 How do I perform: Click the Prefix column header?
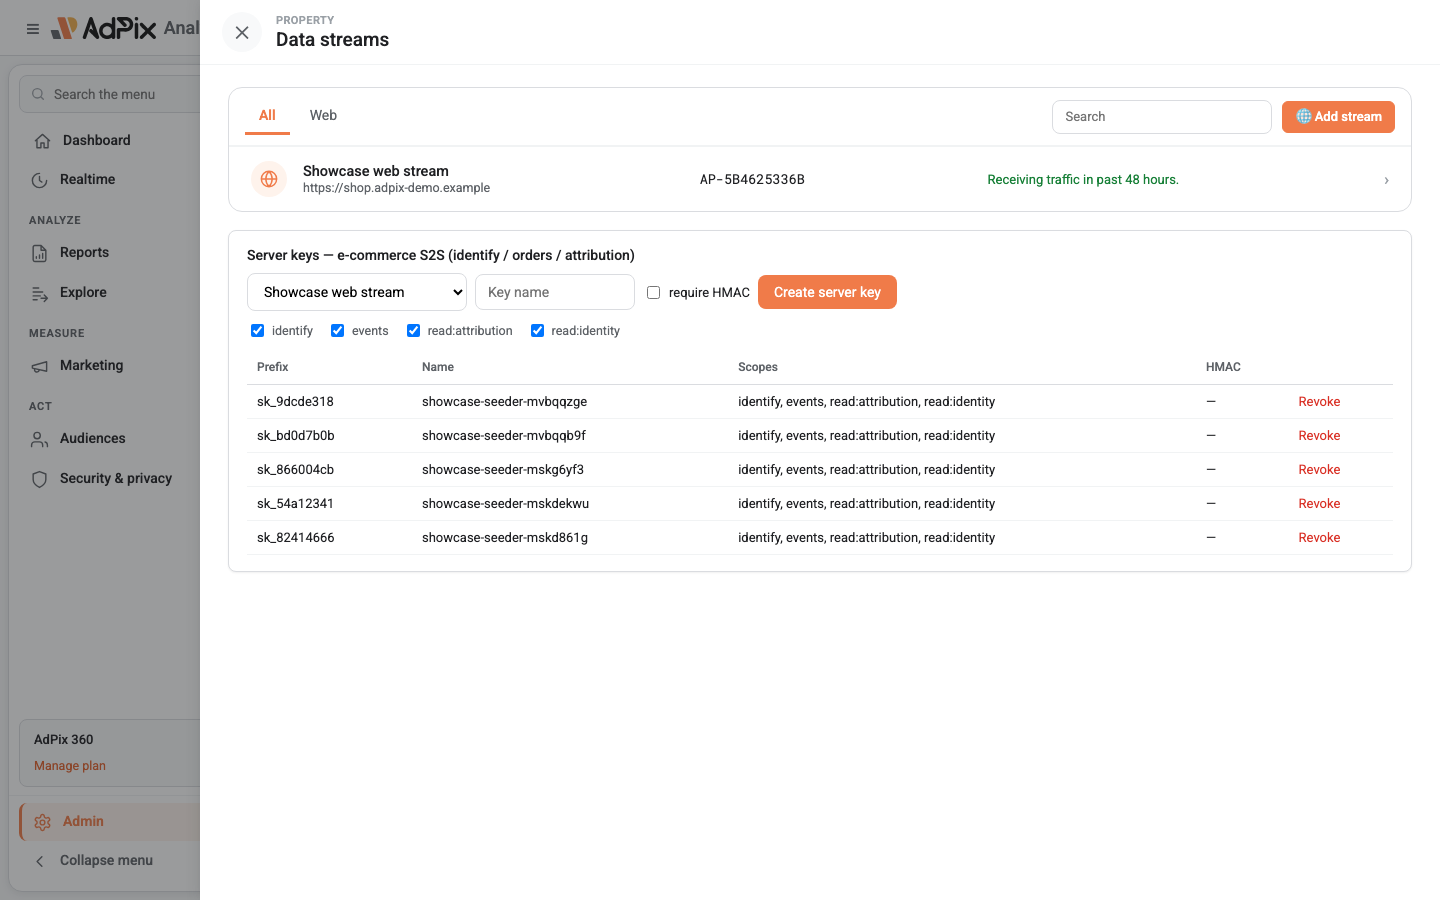273,367
